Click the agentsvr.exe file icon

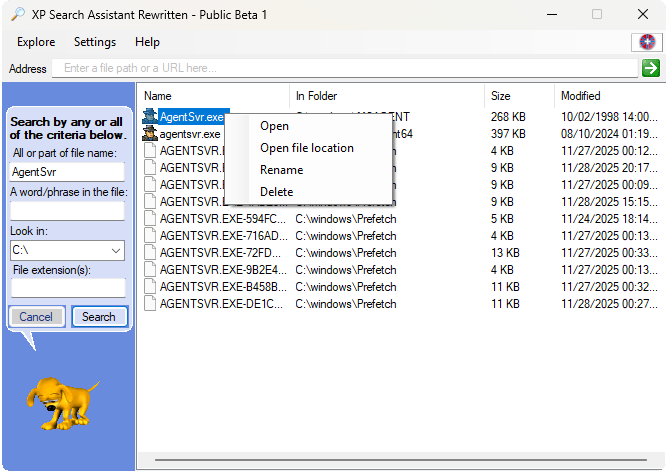tap(150, 134)
